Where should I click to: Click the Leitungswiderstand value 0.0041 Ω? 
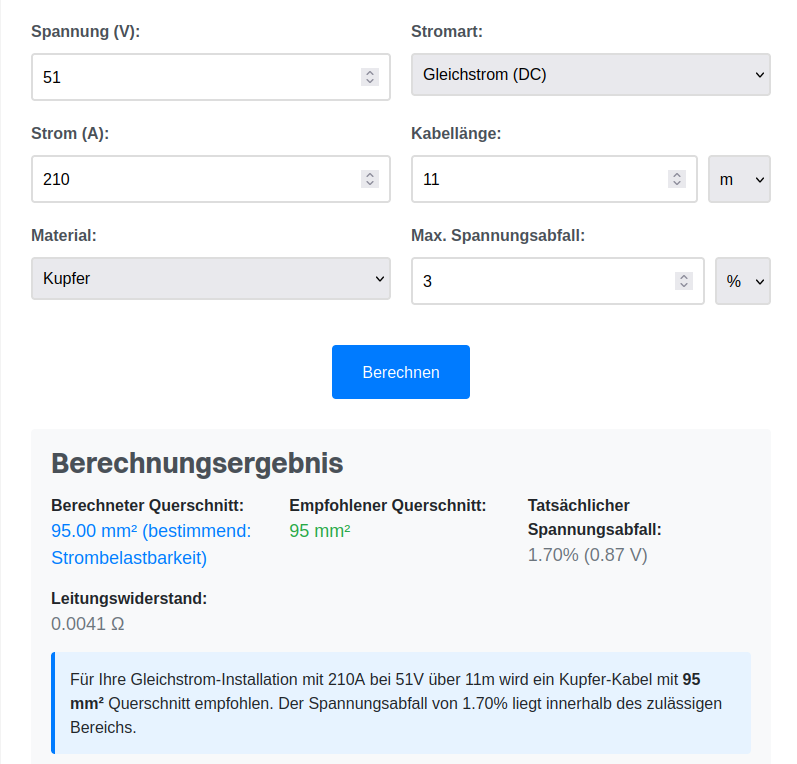(x=88, y=624)
